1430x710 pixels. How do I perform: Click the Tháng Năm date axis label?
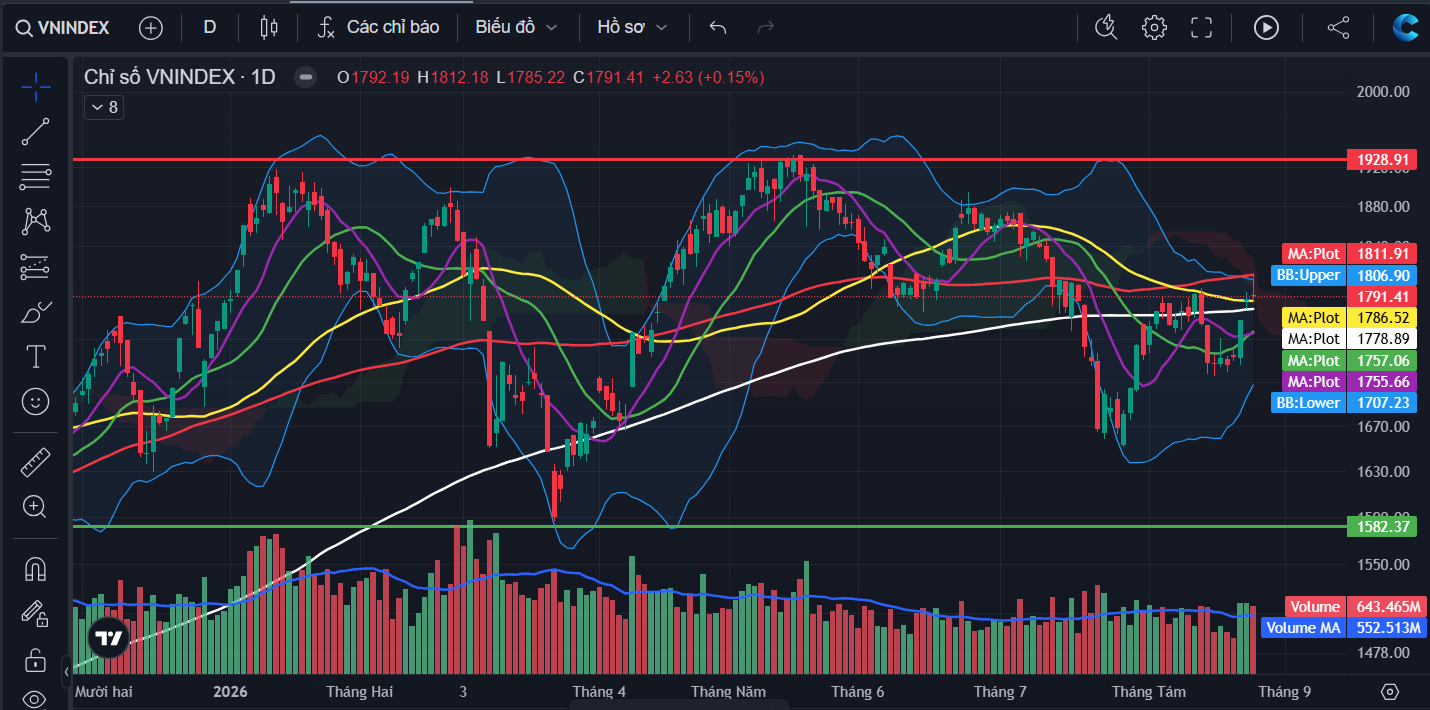coord(728,692)
